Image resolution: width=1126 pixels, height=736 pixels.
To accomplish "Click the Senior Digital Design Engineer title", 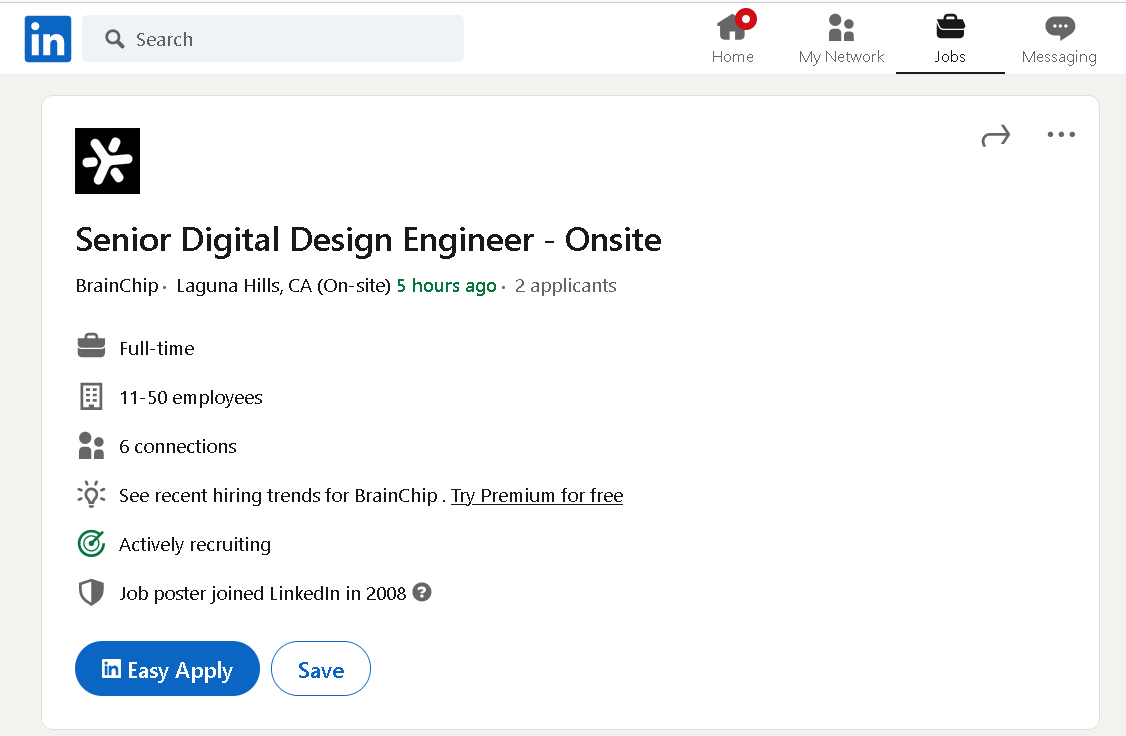I will pyautogui.click(x=368, y=240).
